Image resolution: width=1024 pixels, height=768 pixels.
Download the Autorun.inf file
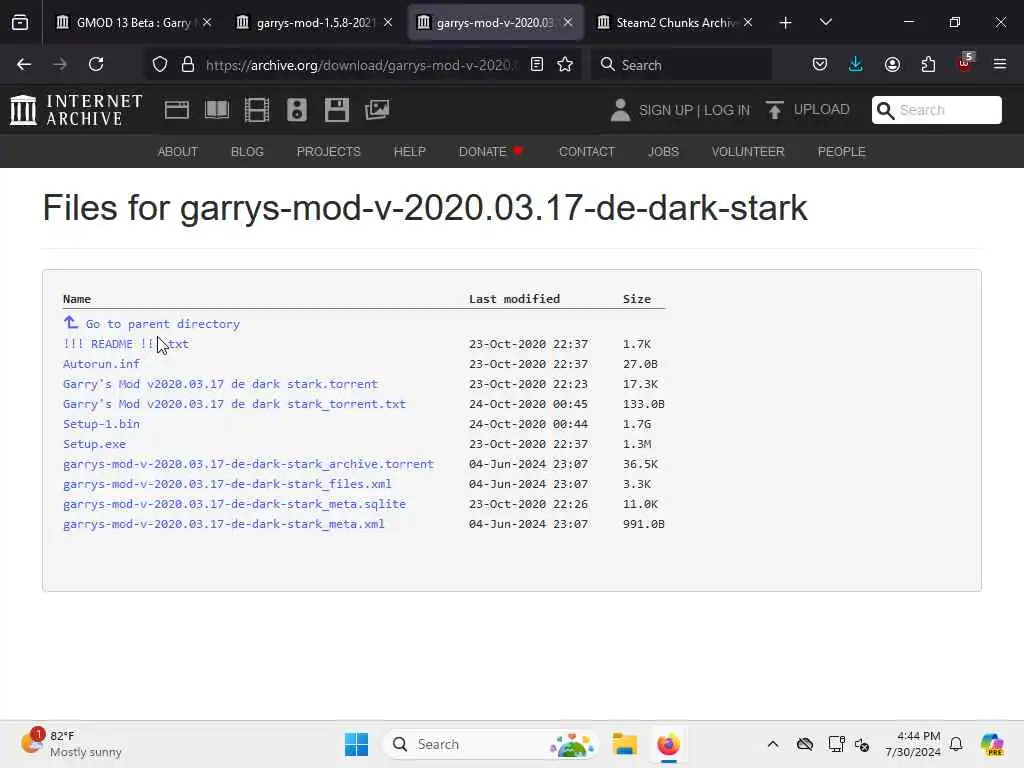[101, 364]
